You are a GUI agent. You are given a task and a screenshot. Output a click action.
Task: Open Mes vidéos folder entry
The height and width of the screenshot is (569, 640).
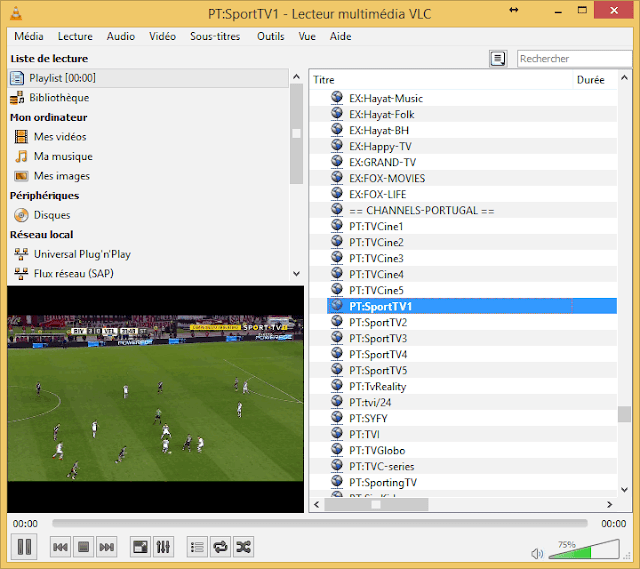[148, 137]
